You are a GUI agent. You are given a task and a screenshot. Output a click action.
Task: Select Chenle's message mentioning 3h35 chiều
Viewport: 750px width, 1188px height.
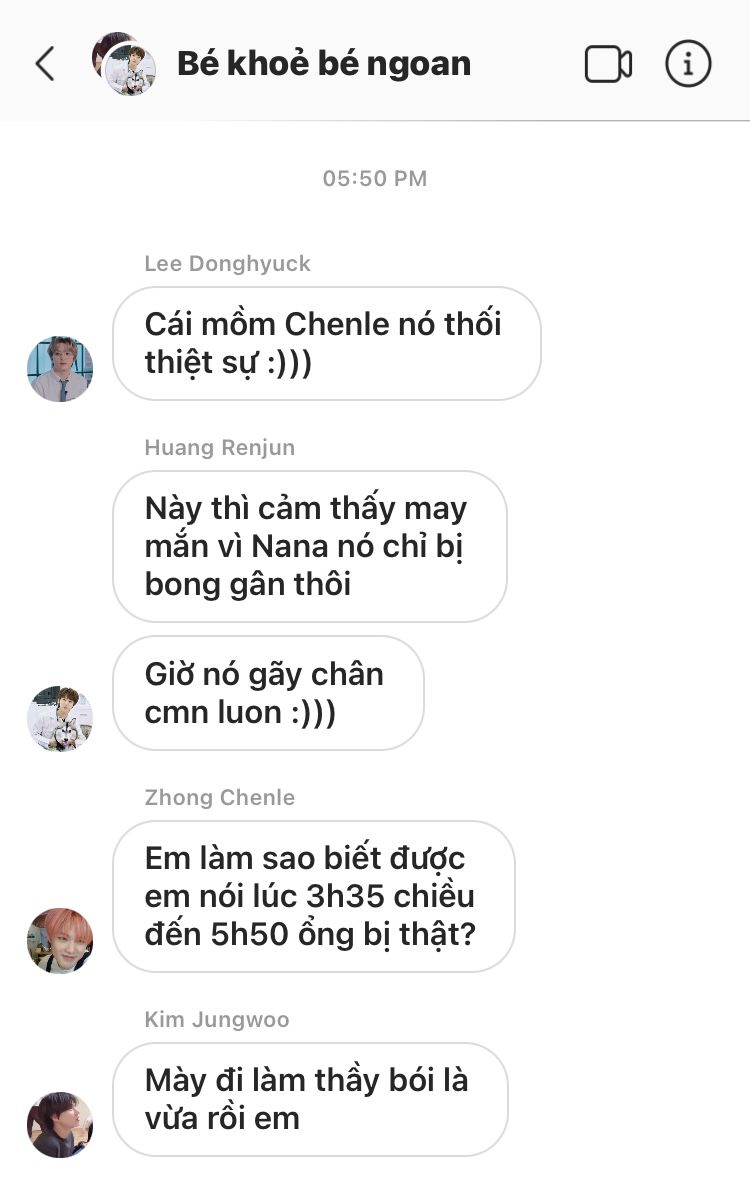click(x=314, y=896)
